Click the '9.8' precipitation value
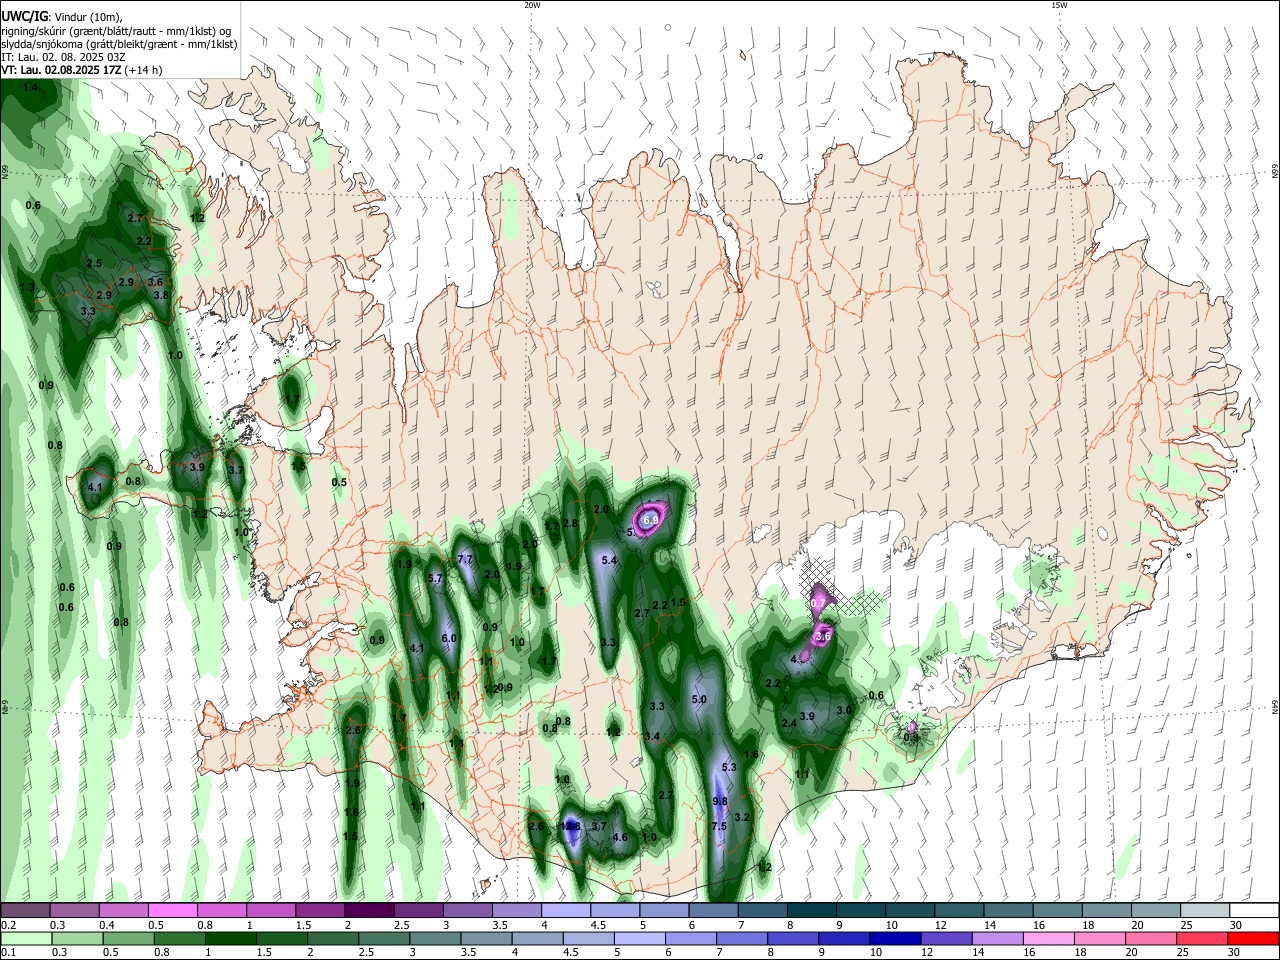The height and width of the screenshot is (960, 1280). (720, 802)
